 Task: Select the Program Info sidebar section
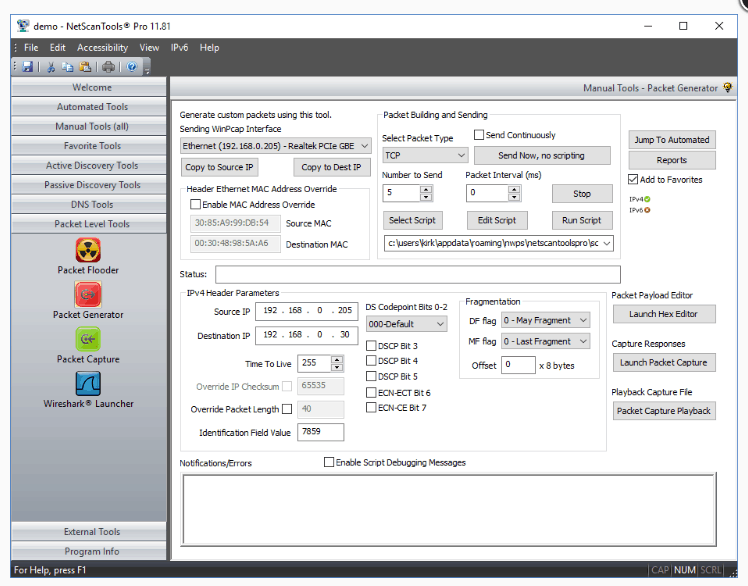pos(89,551)
